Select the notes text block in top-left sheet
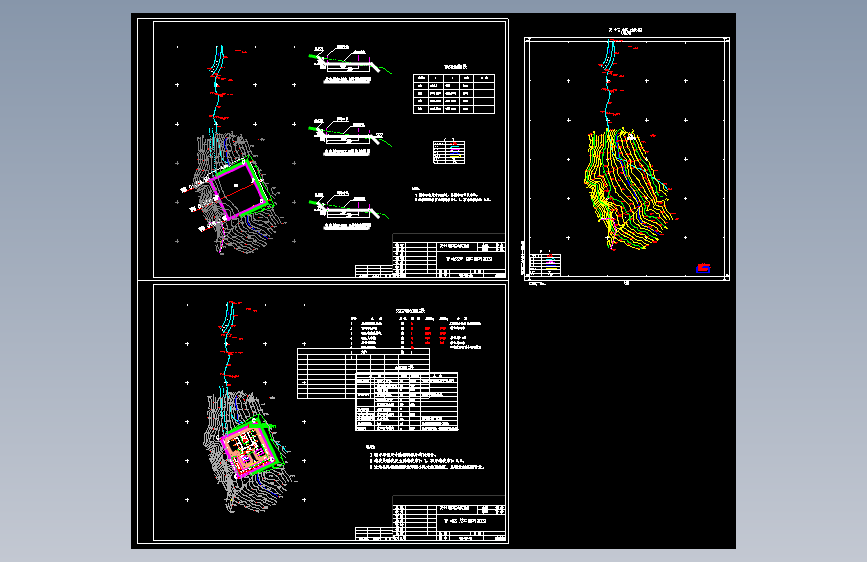Image resolution: width=867 pixels, height=562 pixels. tap(451, 195)
